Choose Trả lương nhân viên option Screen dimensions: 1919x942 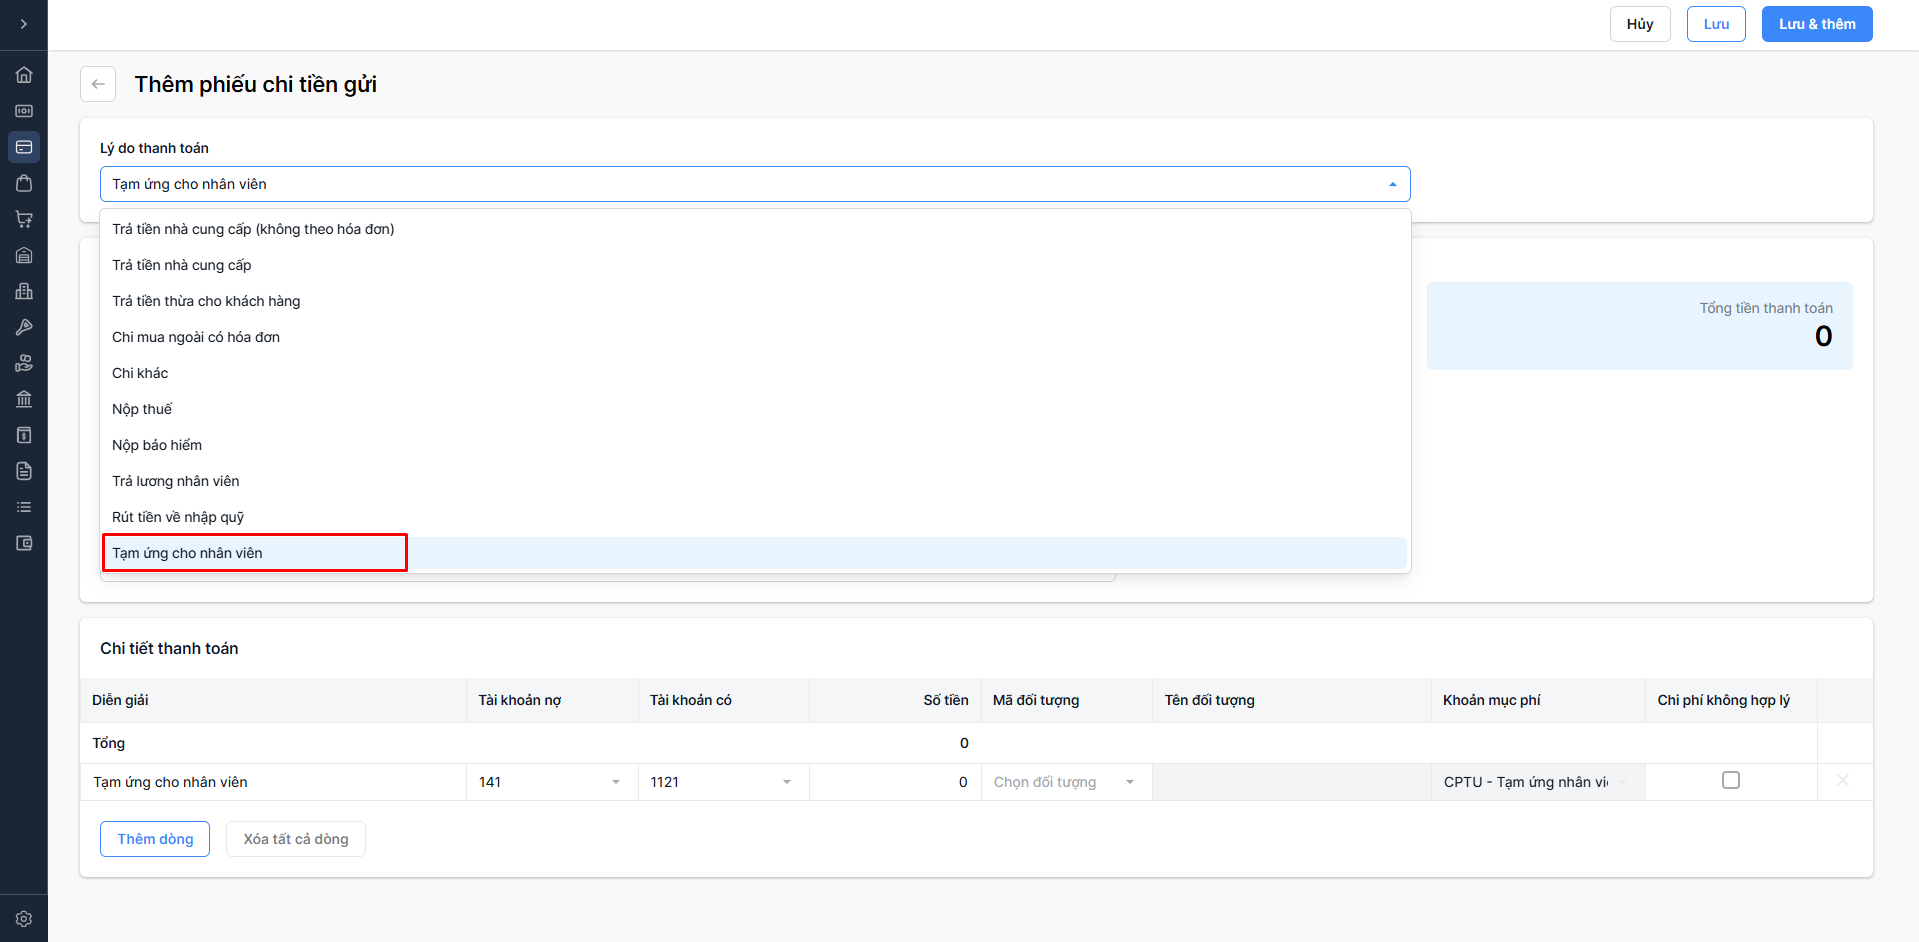tap(176, 481)
